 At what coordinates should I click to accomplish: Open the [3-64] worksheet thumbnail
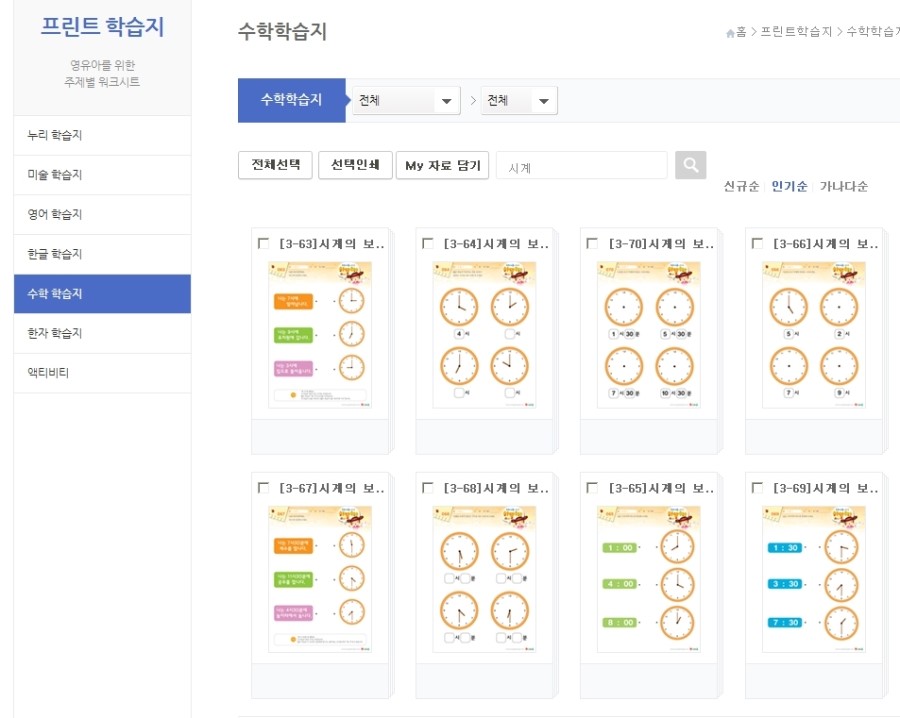pyautogui.click(x=484, y=335)
